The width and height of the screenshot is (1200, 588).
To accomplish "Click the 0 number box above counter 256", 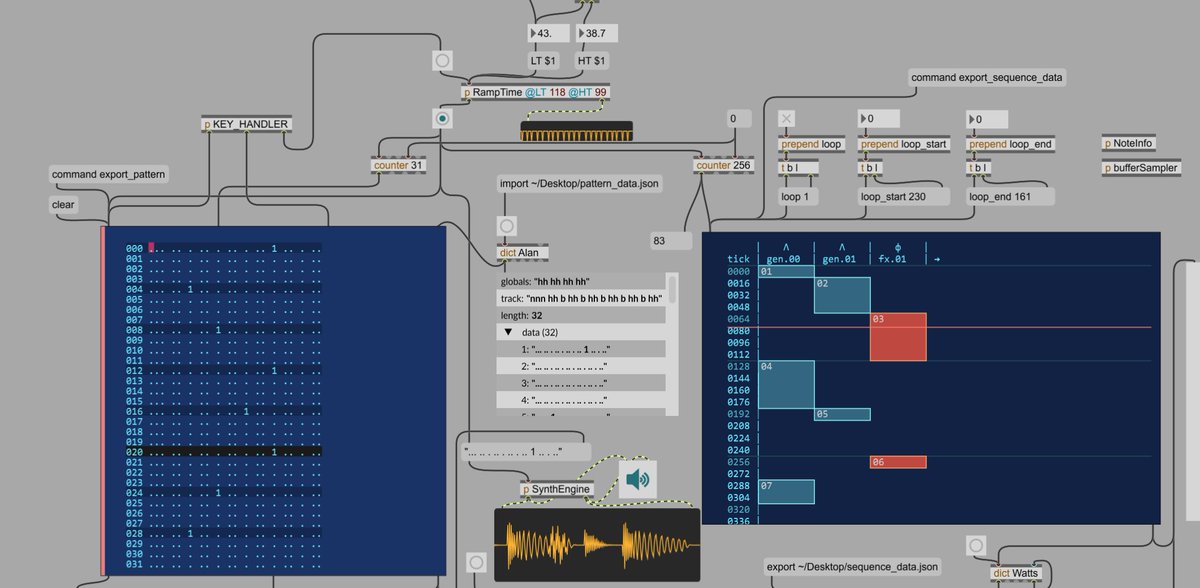I will point(738,118).
